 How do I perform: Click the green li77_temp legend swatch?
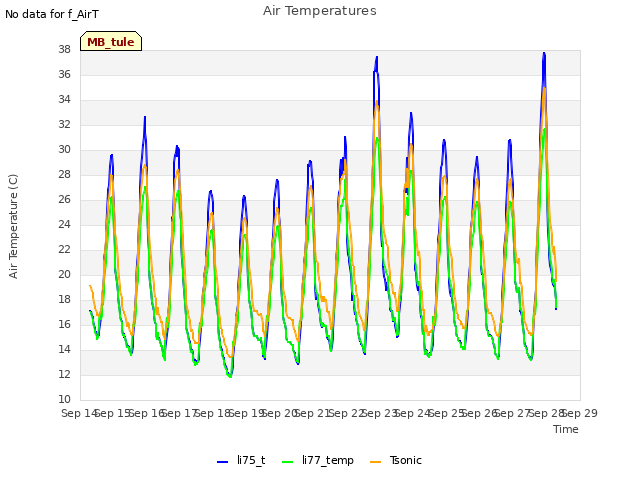click(287, 461)
